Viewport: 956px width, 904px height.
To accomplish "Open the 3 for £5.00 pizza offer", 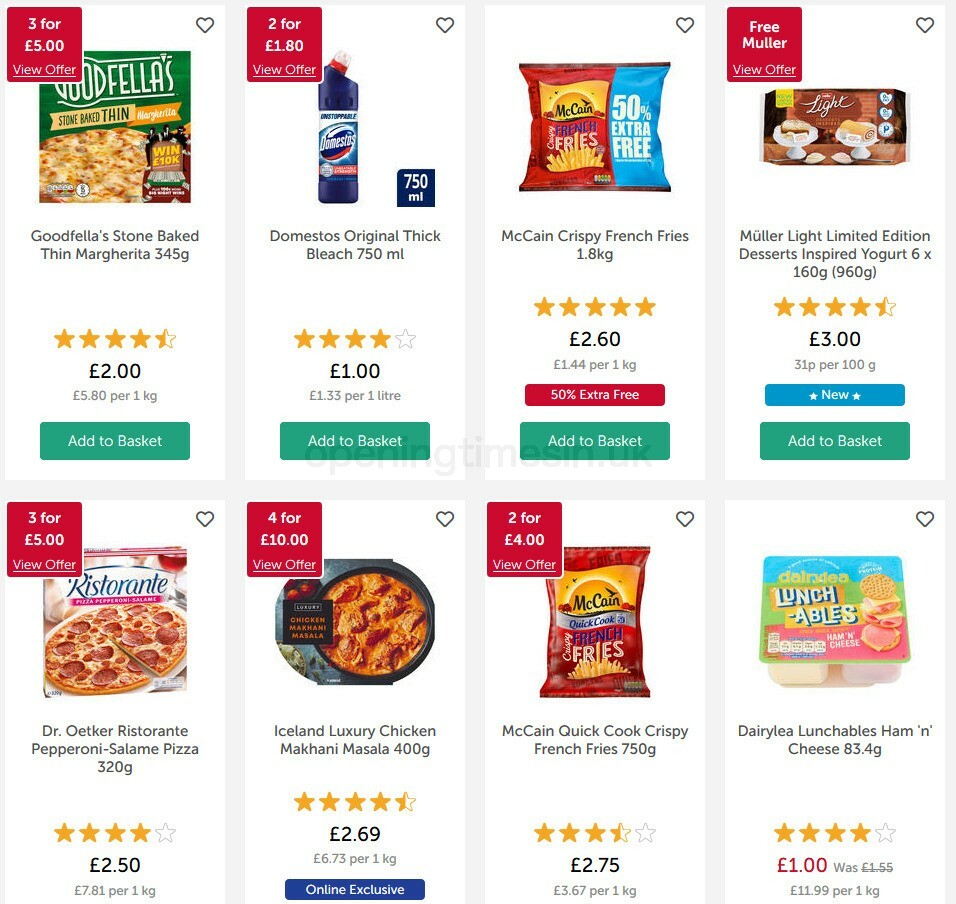I will tap(44, 70).
